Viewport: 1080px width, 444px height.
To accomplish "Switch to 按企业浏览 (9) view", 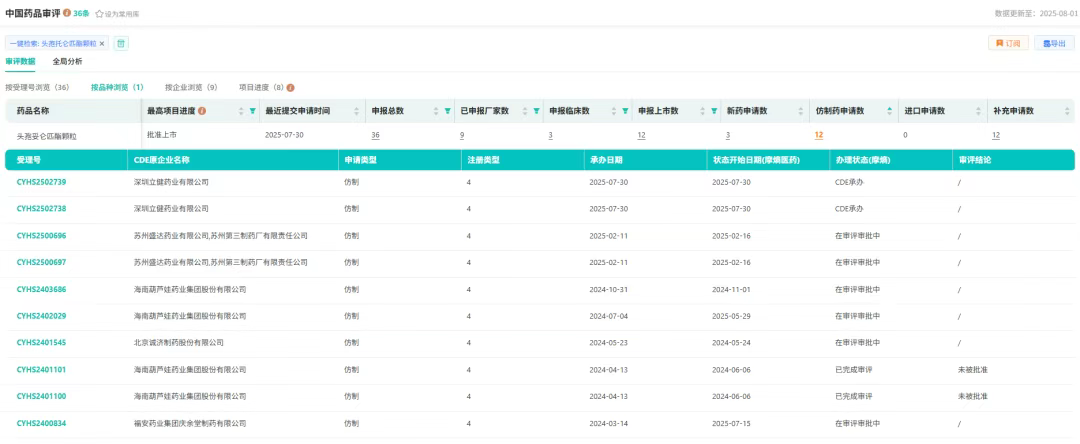I will [x=191, y=88].
